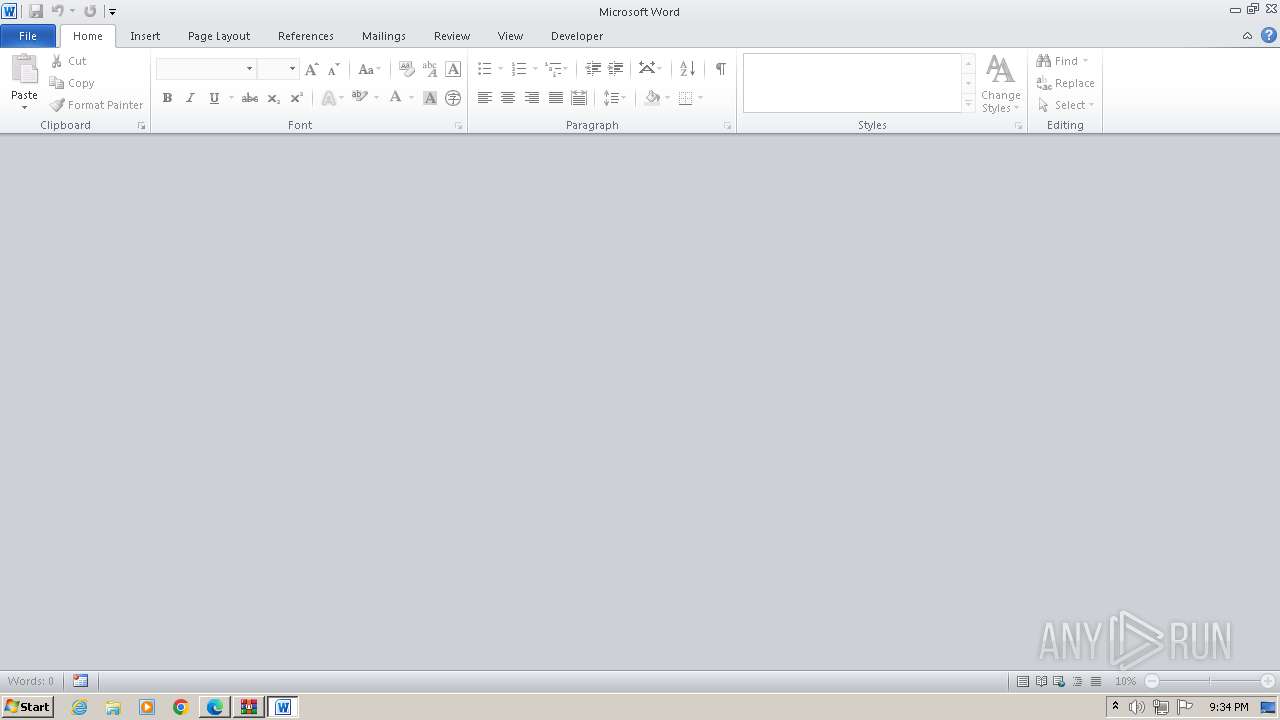Open Google Chrome from the taskbar
The width and height of the screenshot is (1280, 720).
(x=181, y=707)
